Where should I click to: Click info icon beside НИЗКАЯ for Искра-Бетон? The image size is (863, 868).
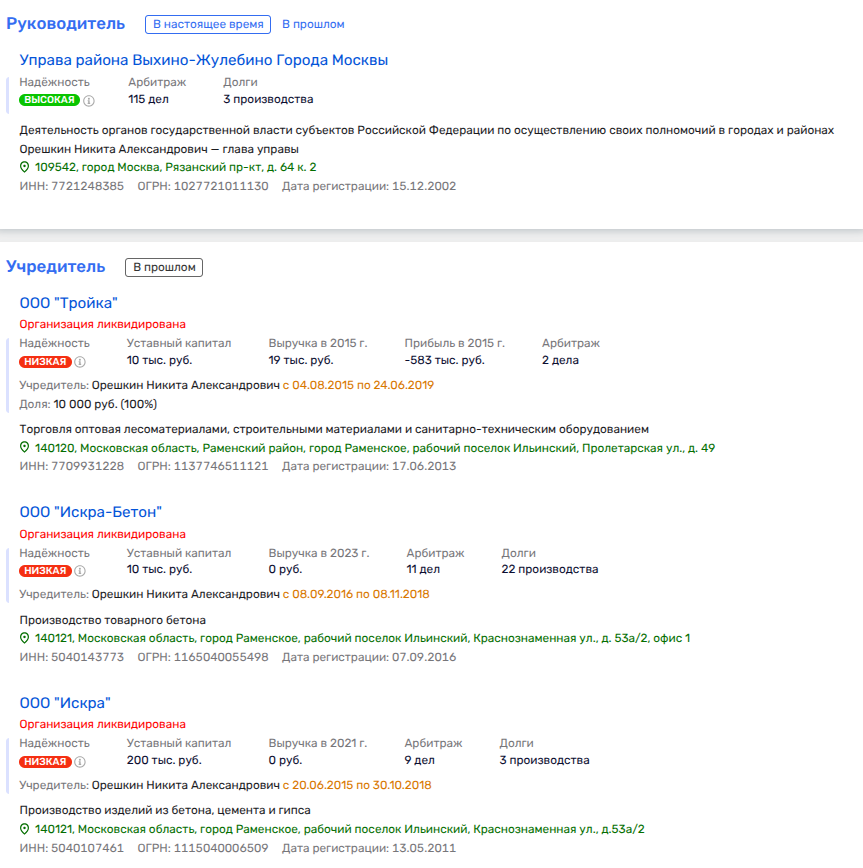81,571
